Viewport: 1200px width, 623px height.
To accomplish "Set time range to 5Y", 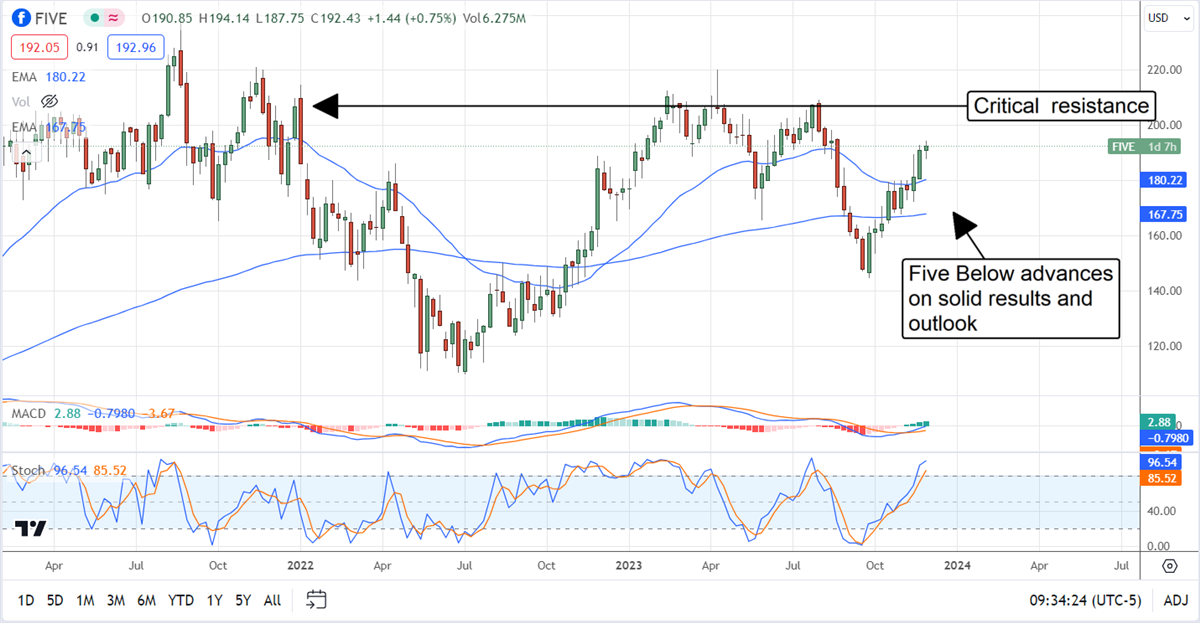I will click(x=243, y=600).
